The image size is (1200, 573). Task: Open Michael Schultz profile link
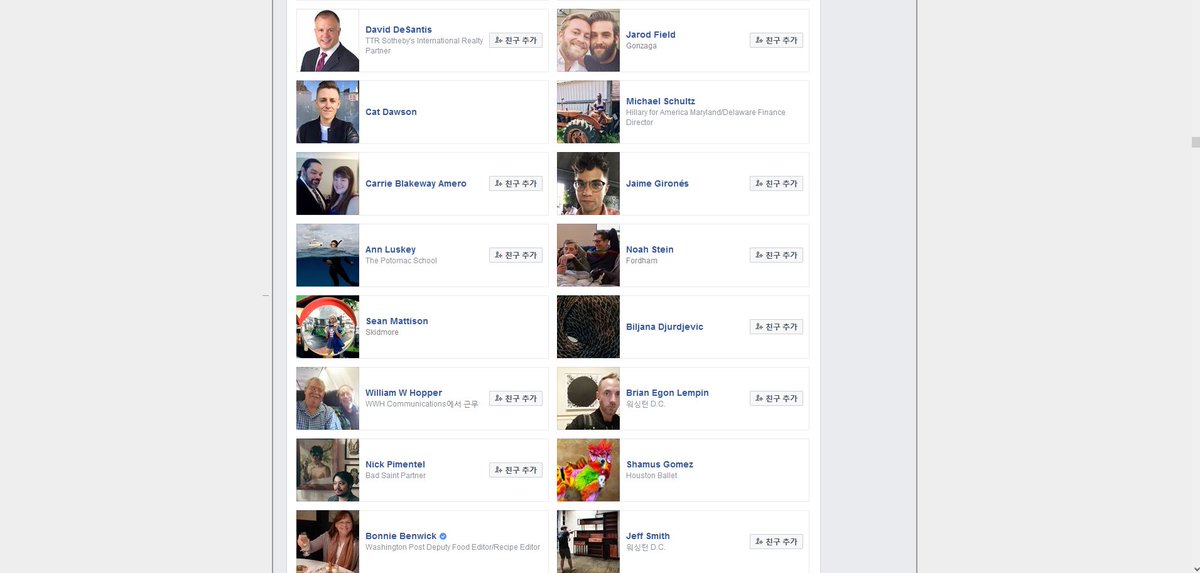[660, 101]
